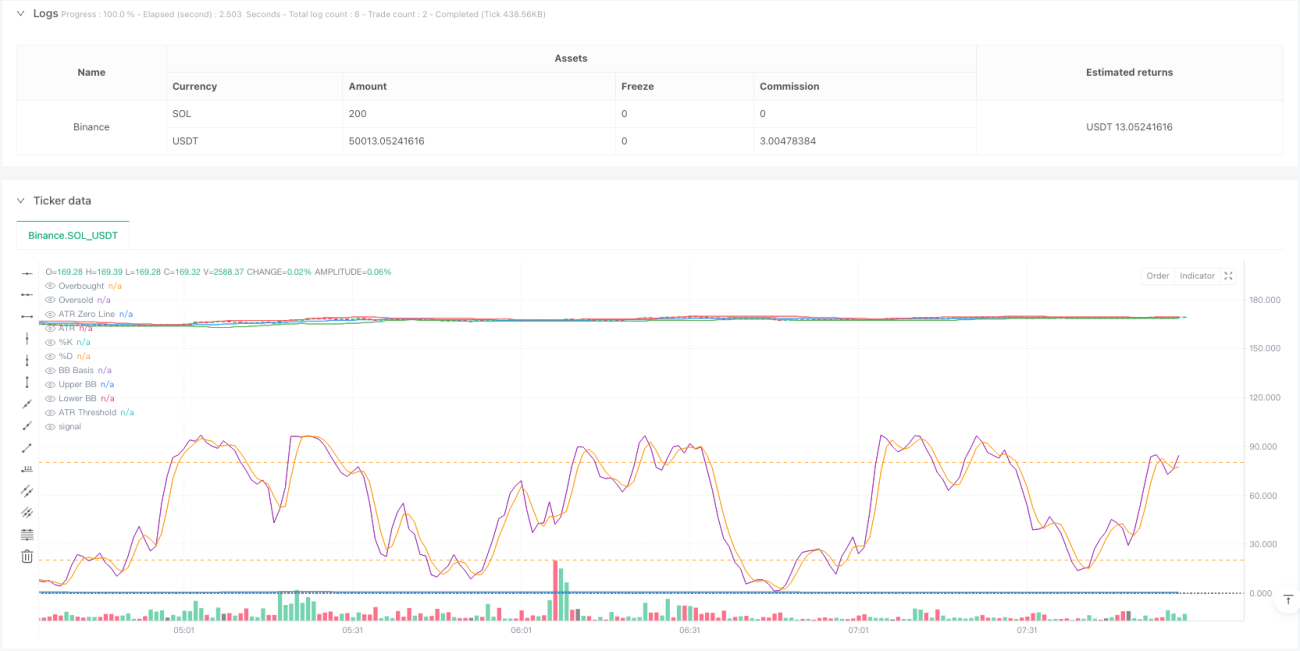The image size is (1300, 651).
Task: Select the parallel channel drawing tool
Action: pyautogui.click(x=27, y=491)
